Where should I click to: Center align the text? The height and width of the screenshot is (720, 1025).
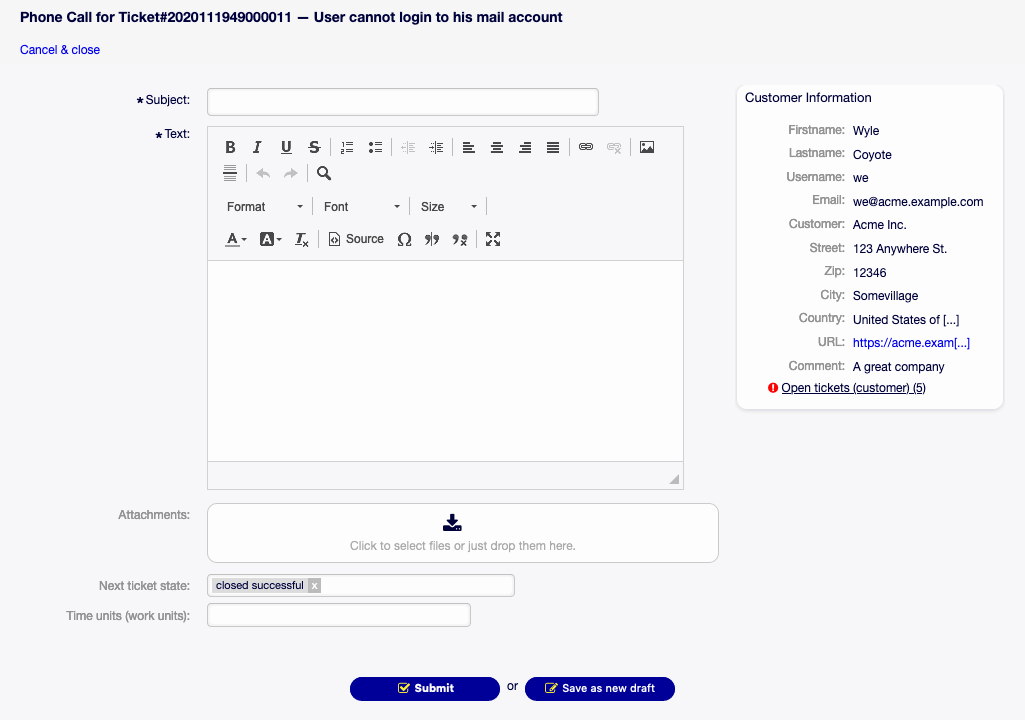click(x=496, y=147)
